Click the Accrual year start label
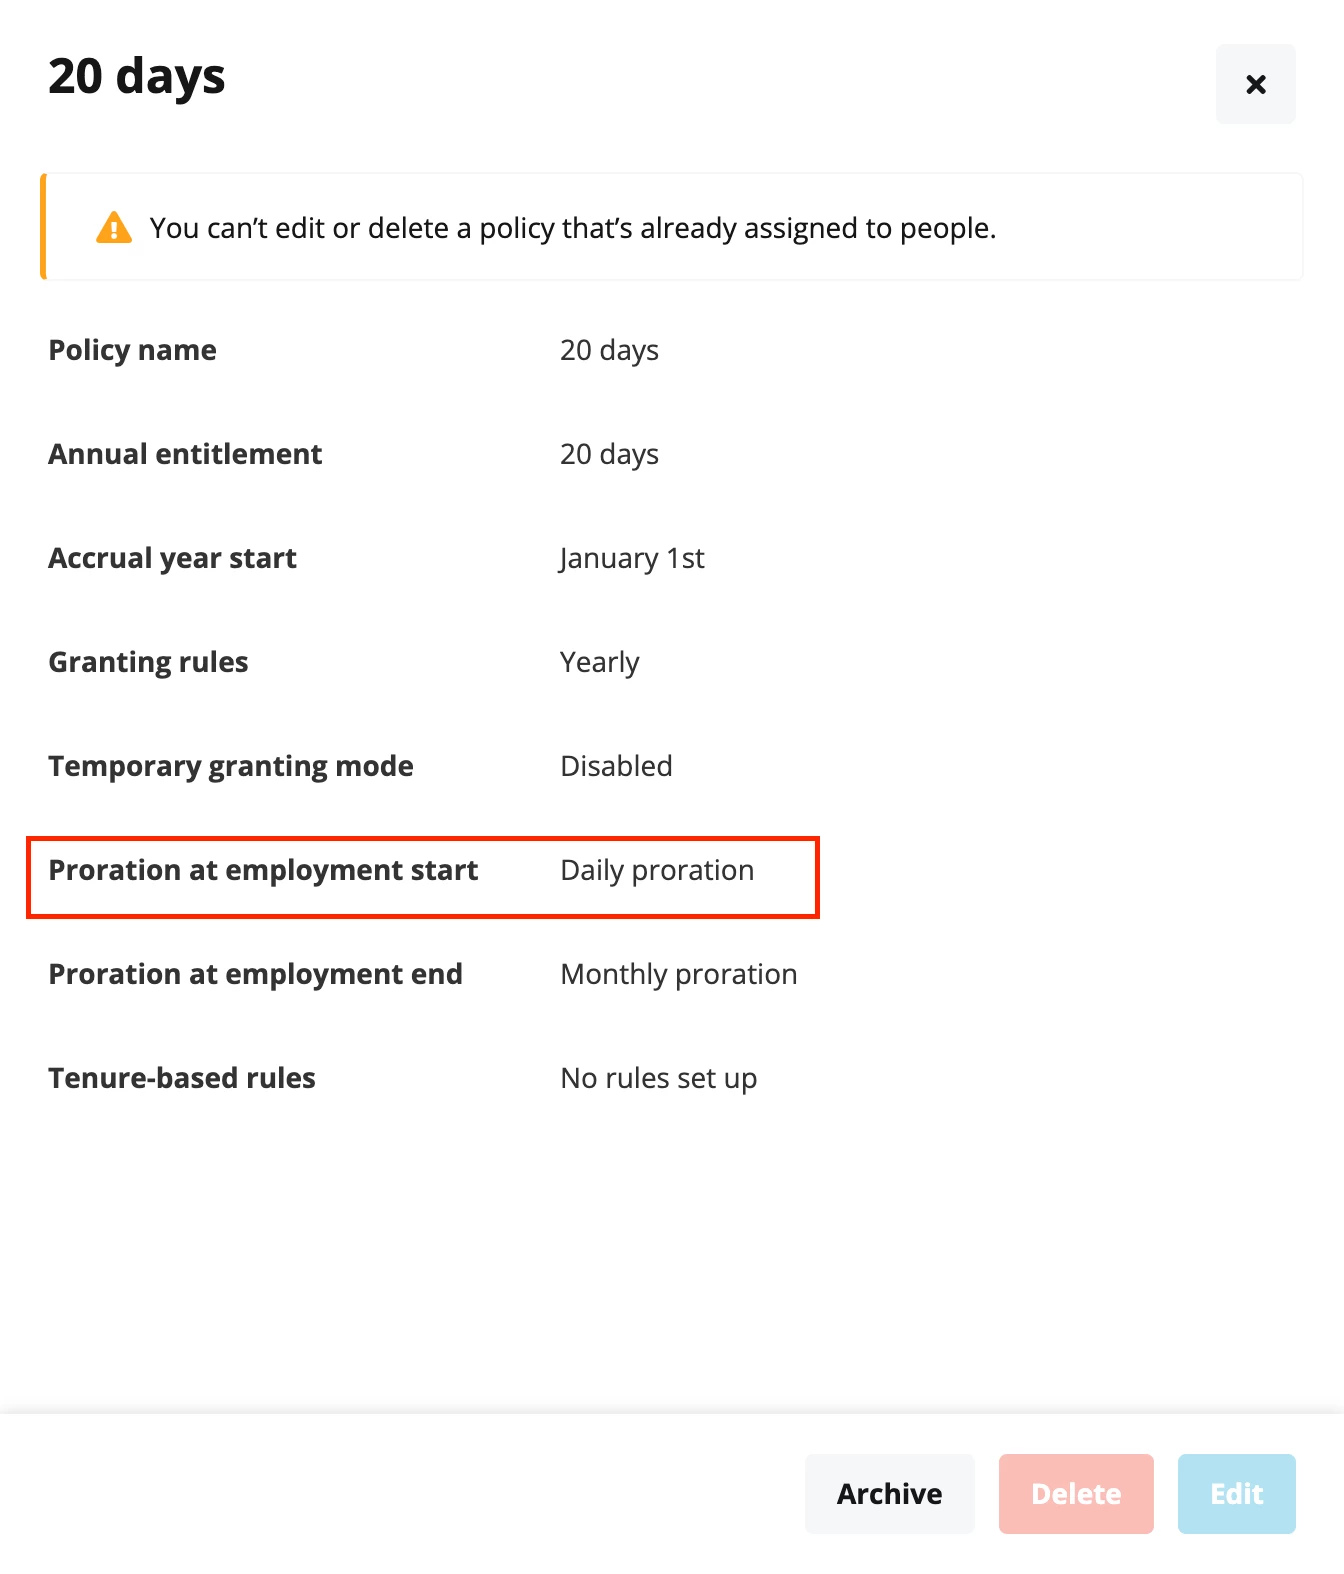 coord(173,558)
